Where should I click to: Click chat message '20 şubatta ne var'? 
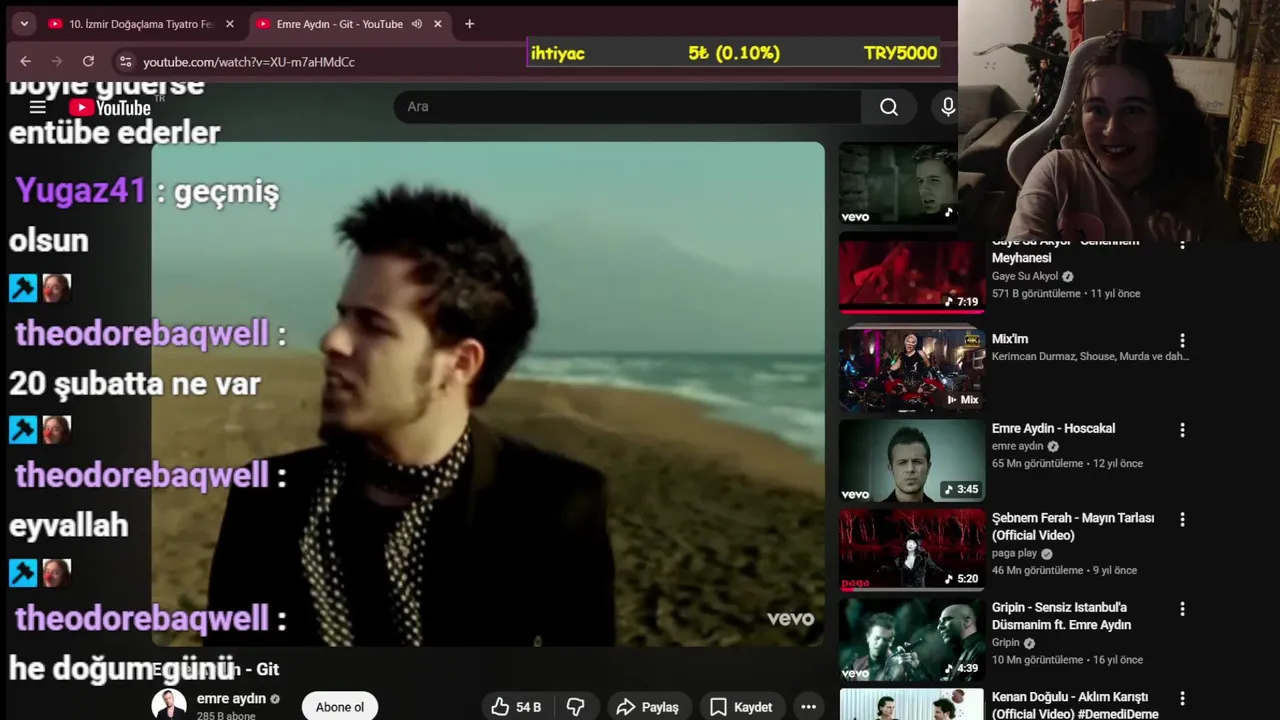[135, 384]
